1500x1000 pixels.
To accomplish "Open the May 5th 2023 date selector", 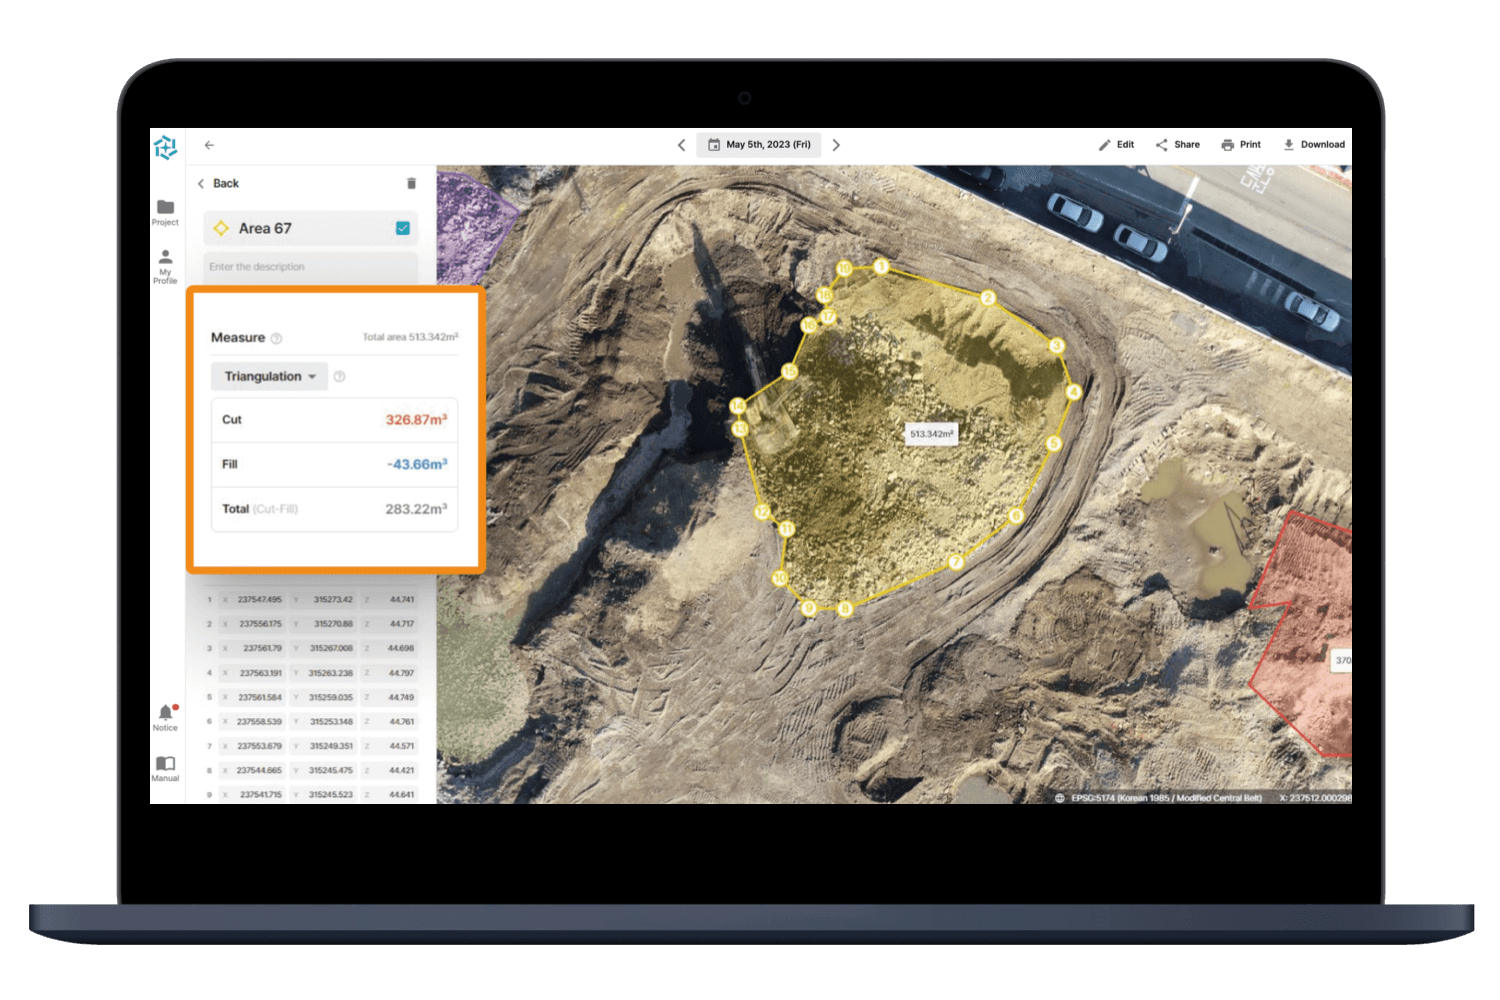I will click(759, 144).
